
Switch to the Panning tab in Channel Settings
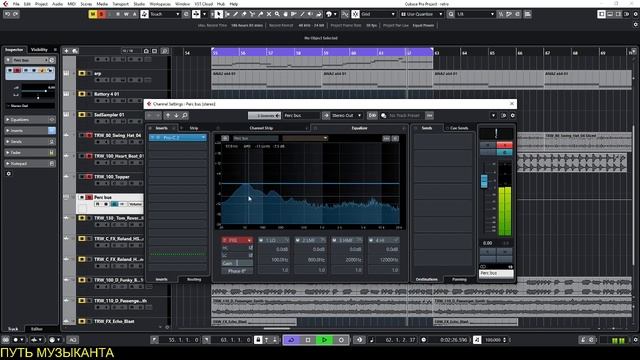(459, 280)
